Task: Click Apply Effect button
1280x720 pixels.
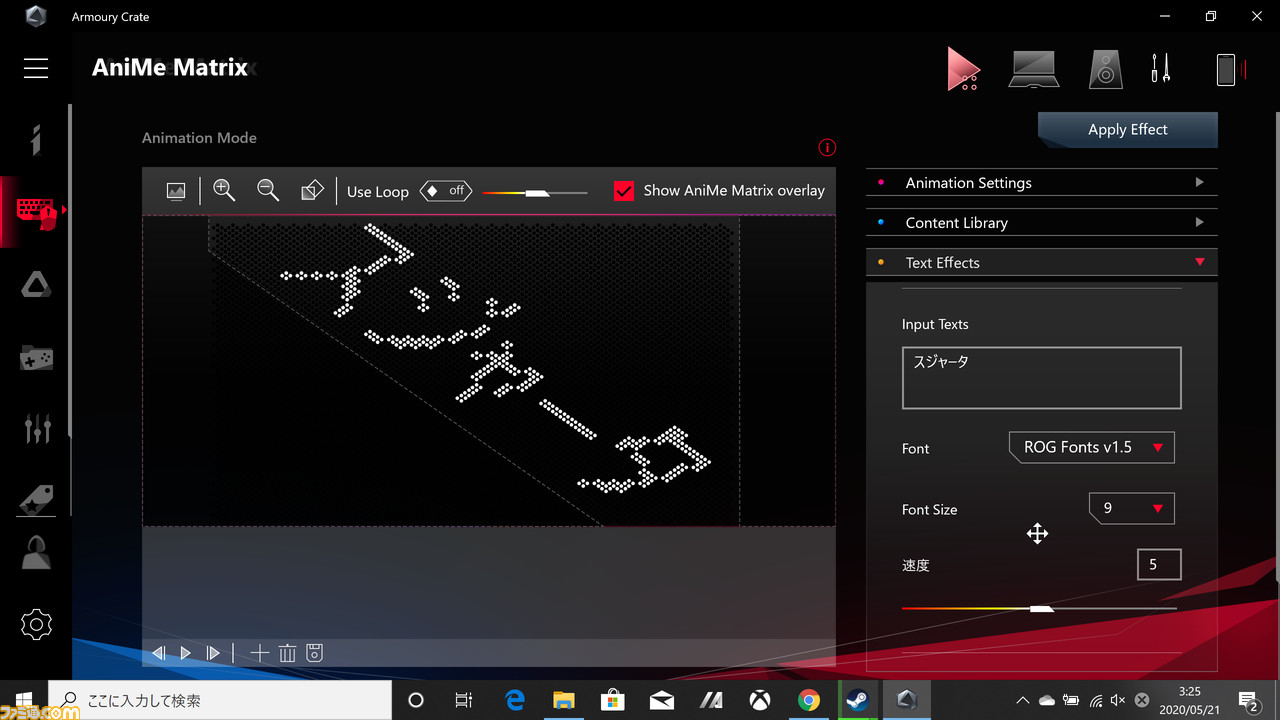Action: pyautogui.click(x=1128, y=130)
